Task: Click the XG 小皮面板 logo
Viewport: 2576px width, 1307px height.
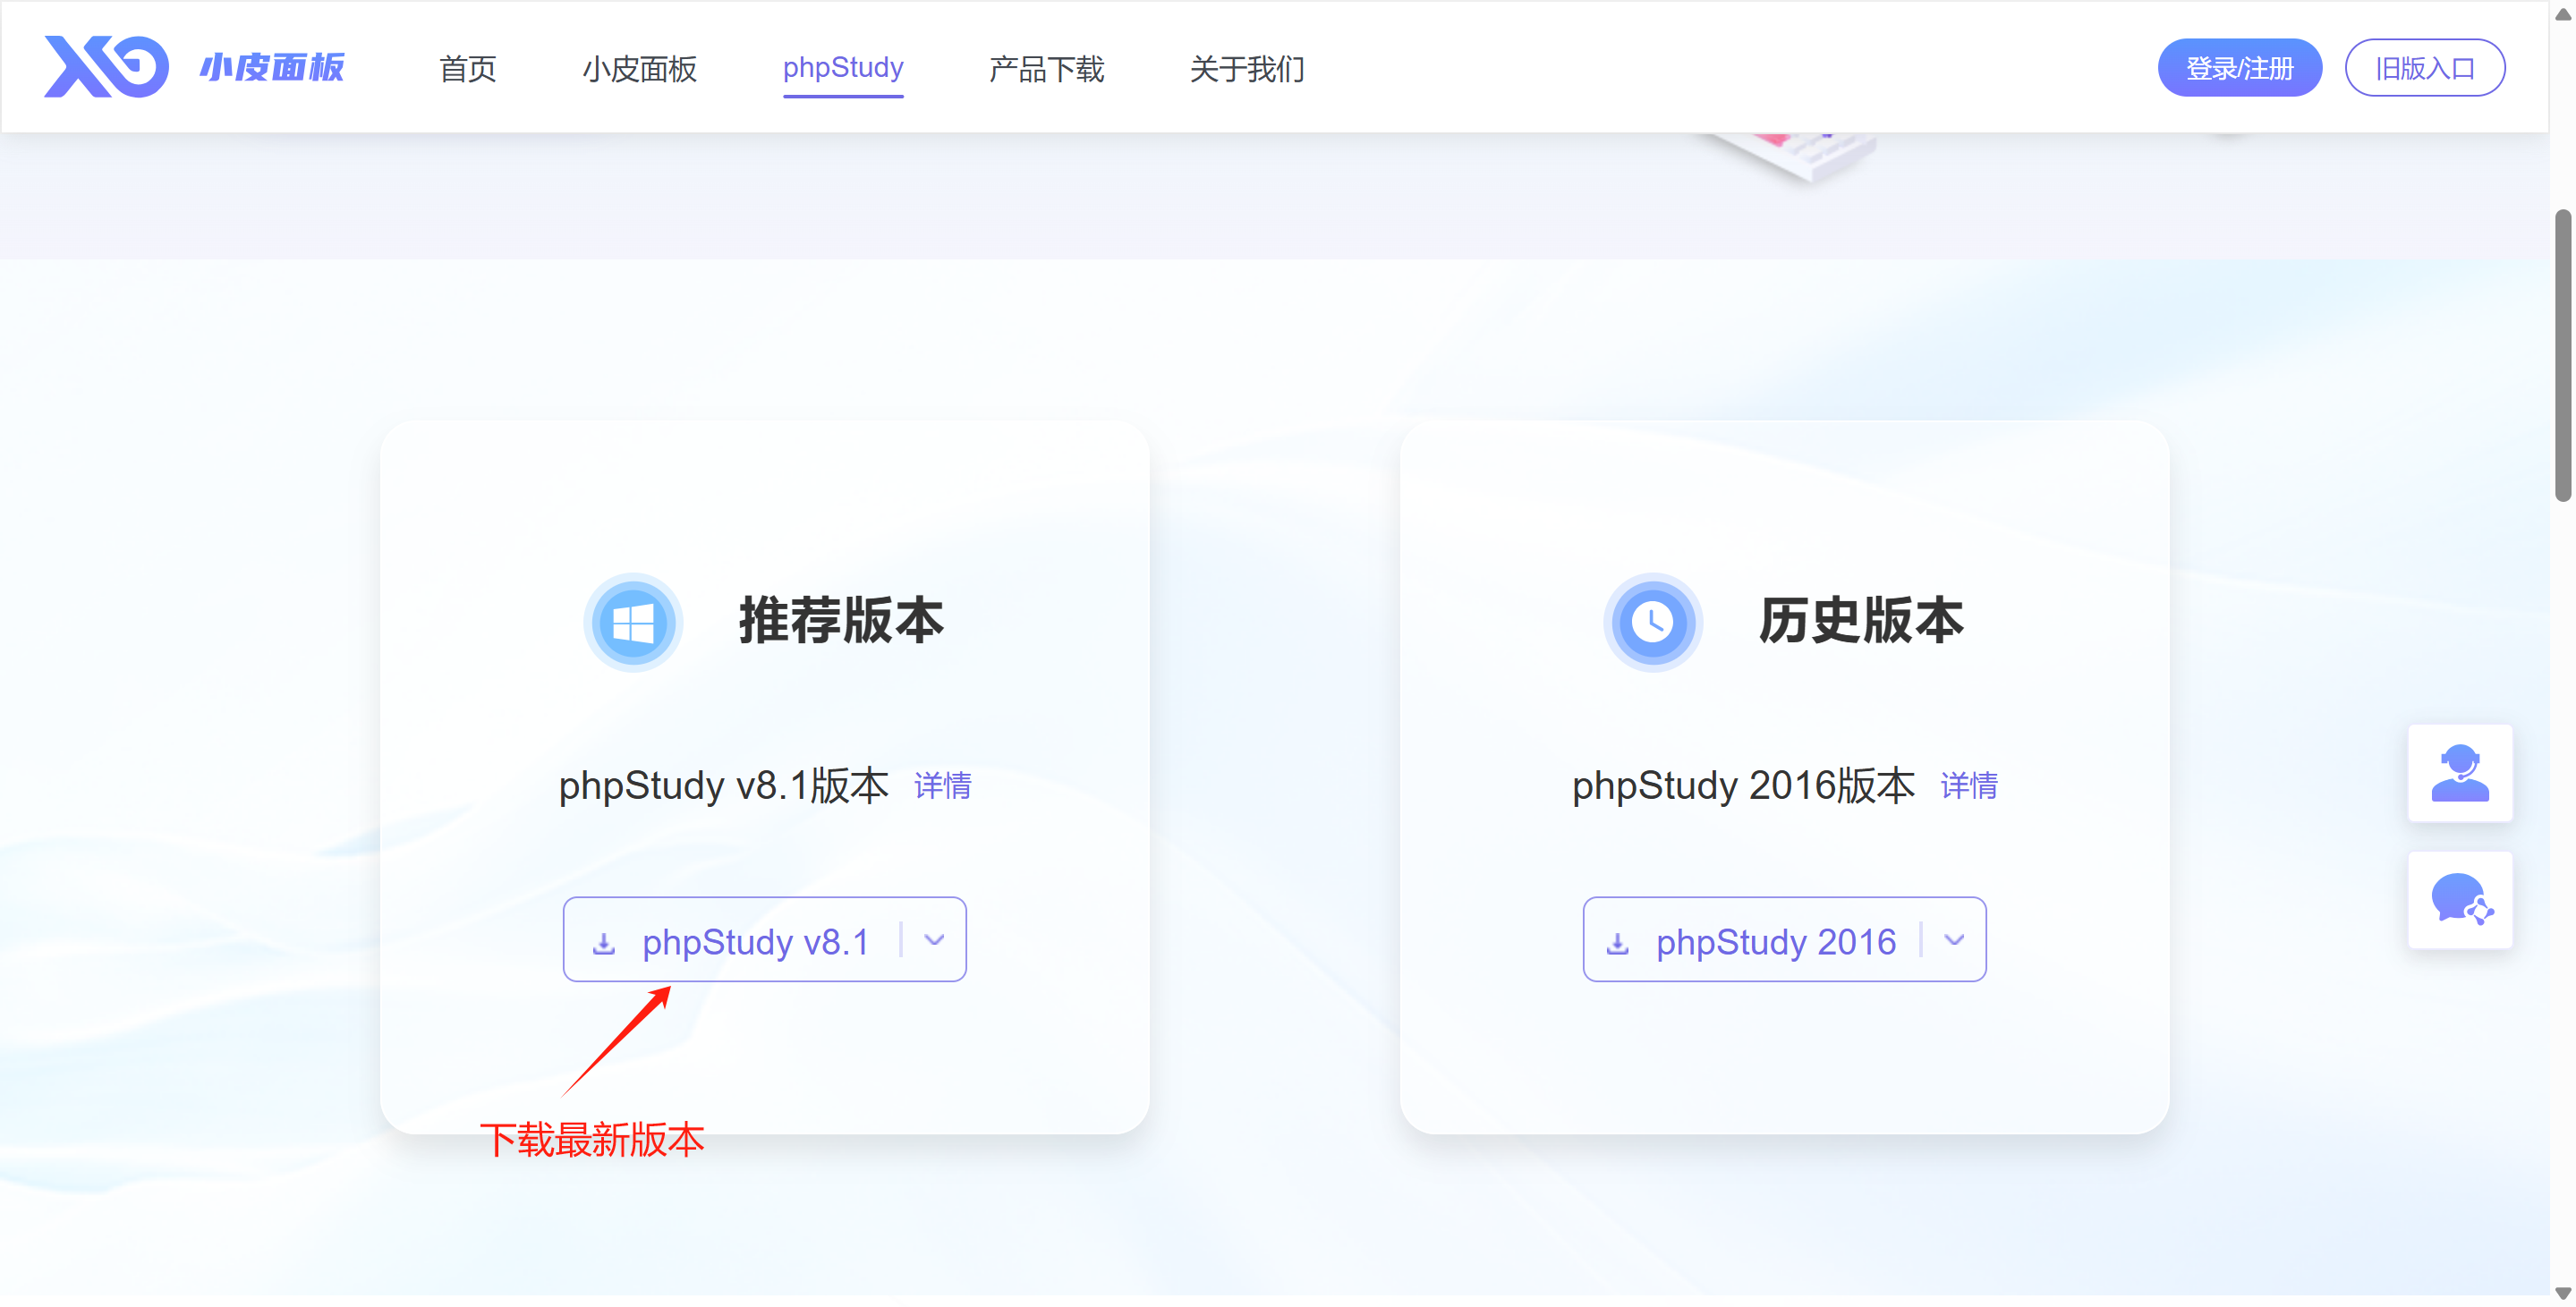Action: point(193,66)
